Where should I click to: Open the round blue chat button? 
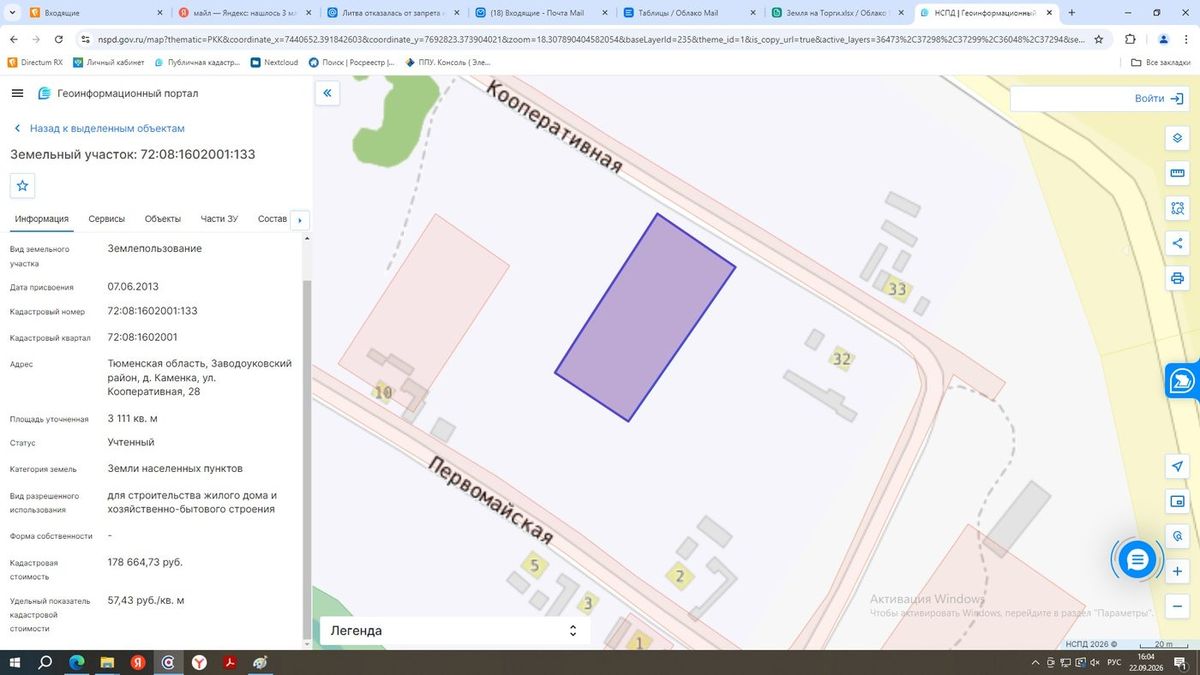[1137, 560]
